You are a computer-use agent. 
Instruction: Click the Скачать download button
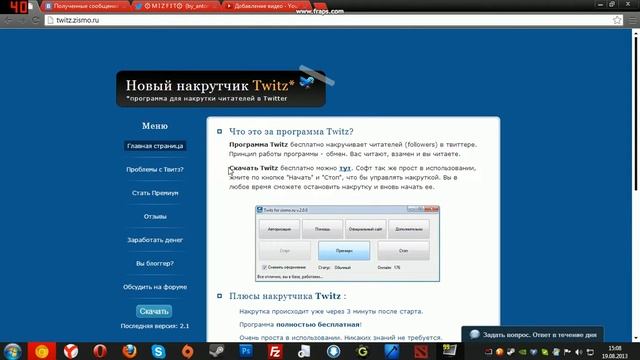point(154,311)
